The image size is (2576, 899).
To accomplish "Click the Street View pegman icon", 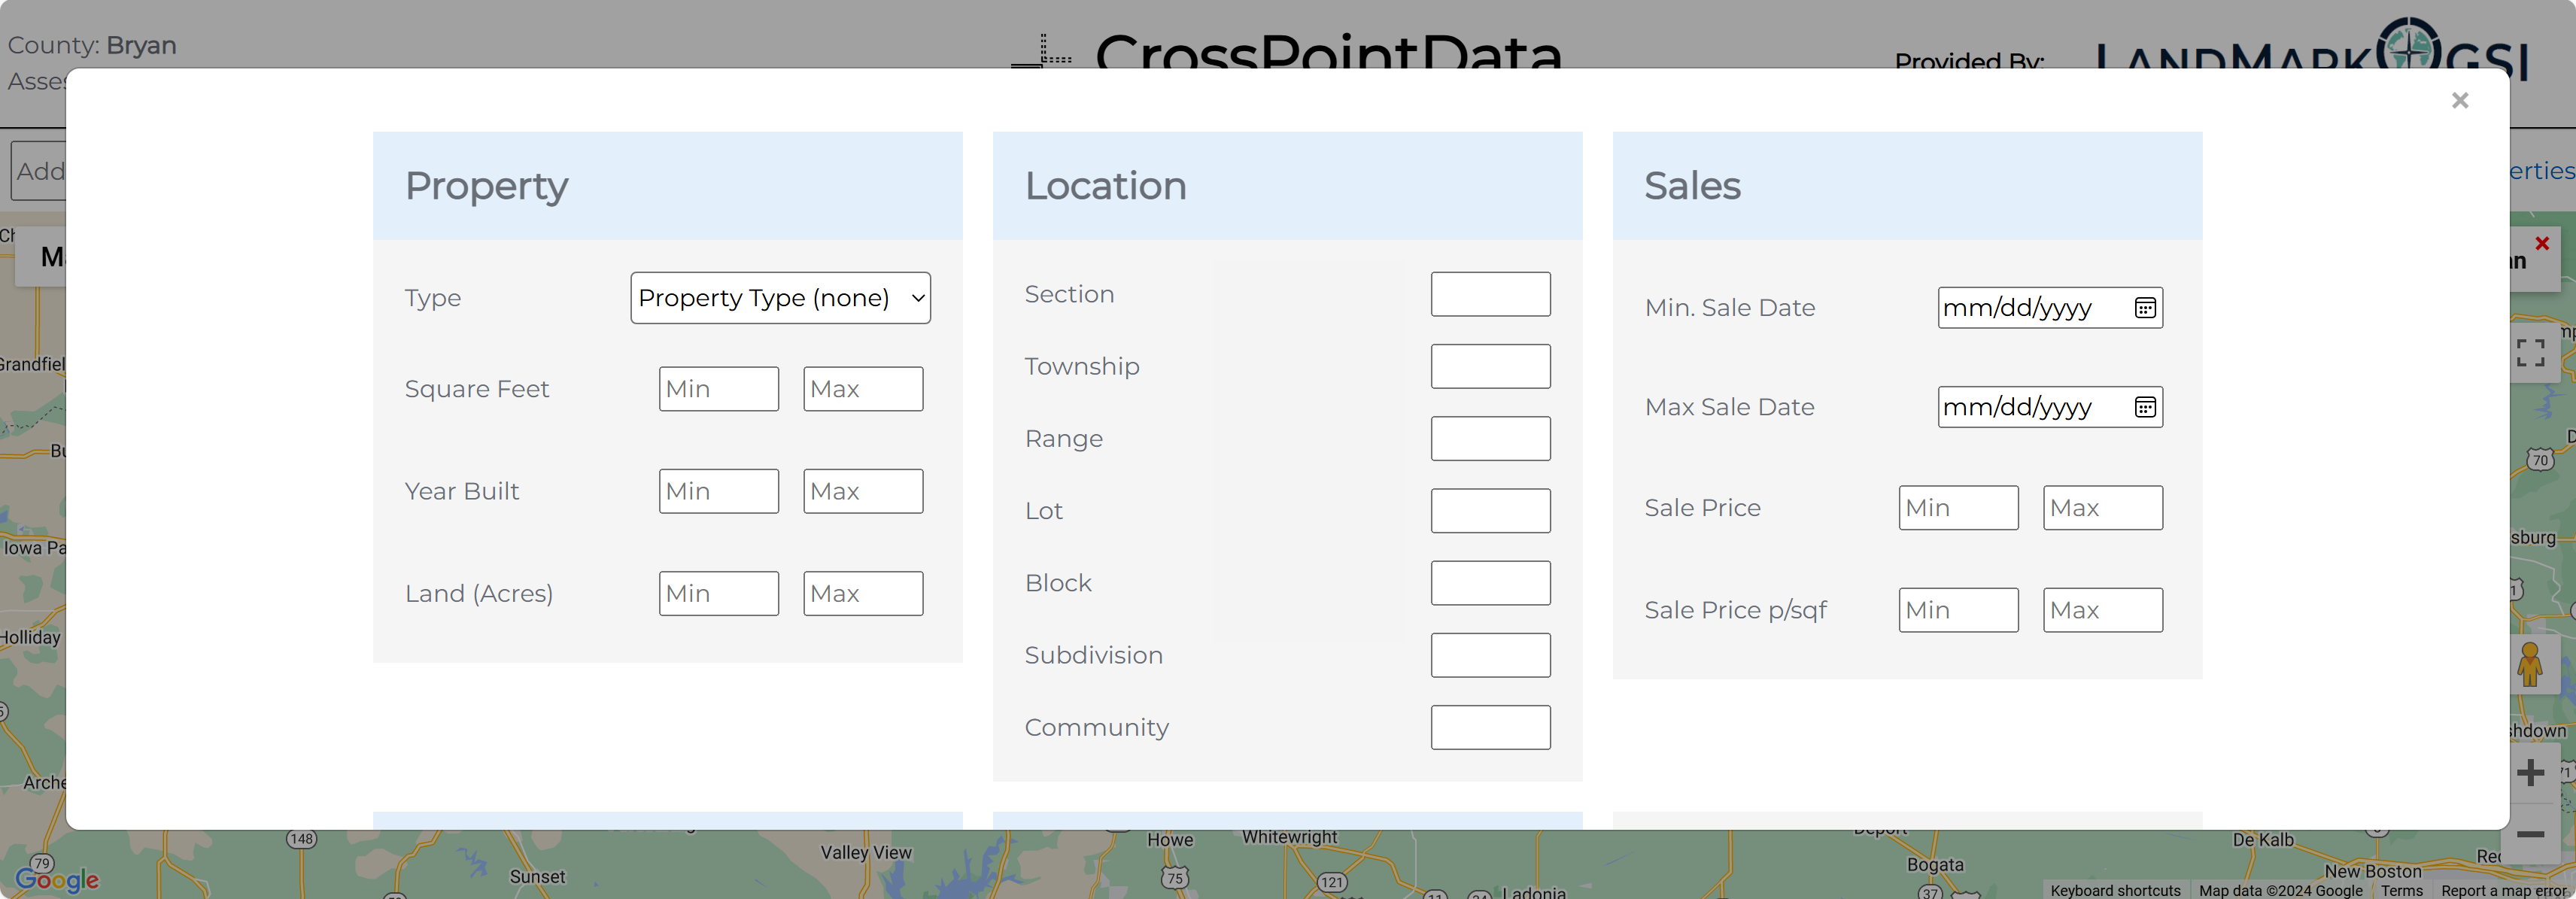I will pos(2529,664).
